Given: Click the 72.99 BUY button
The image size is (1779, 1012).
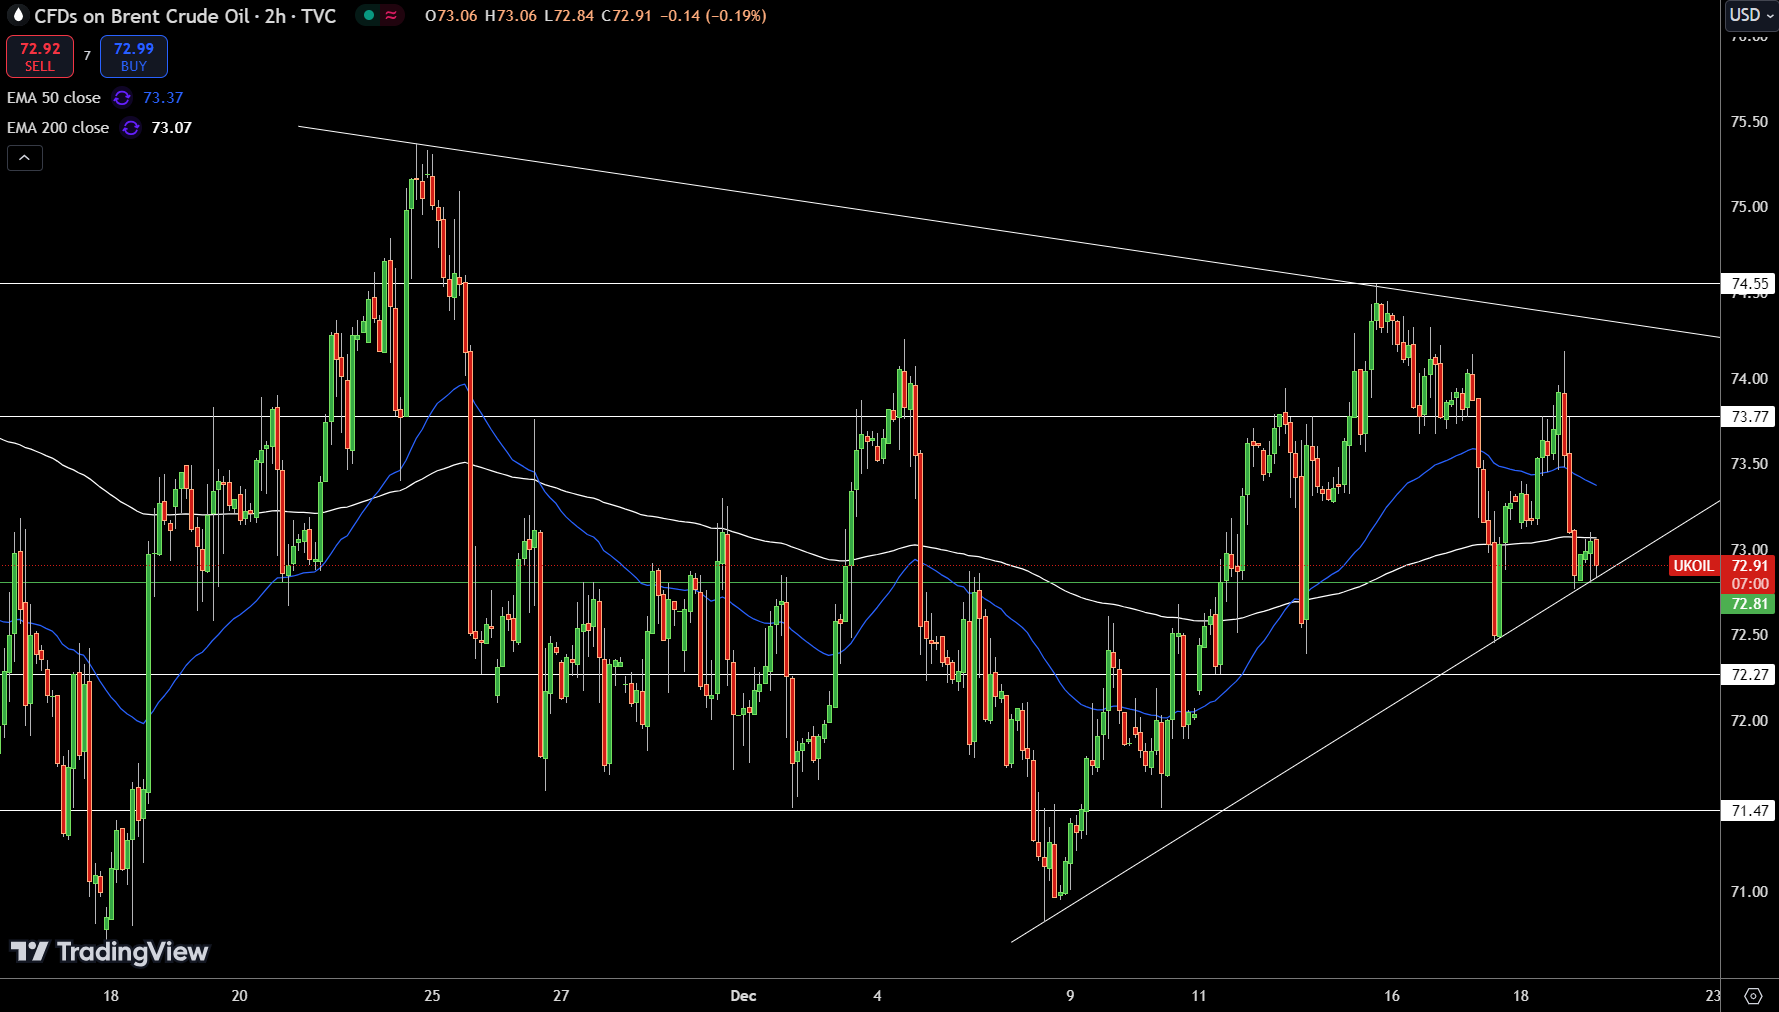Looking at the screenshot, I should pos(134,57).
